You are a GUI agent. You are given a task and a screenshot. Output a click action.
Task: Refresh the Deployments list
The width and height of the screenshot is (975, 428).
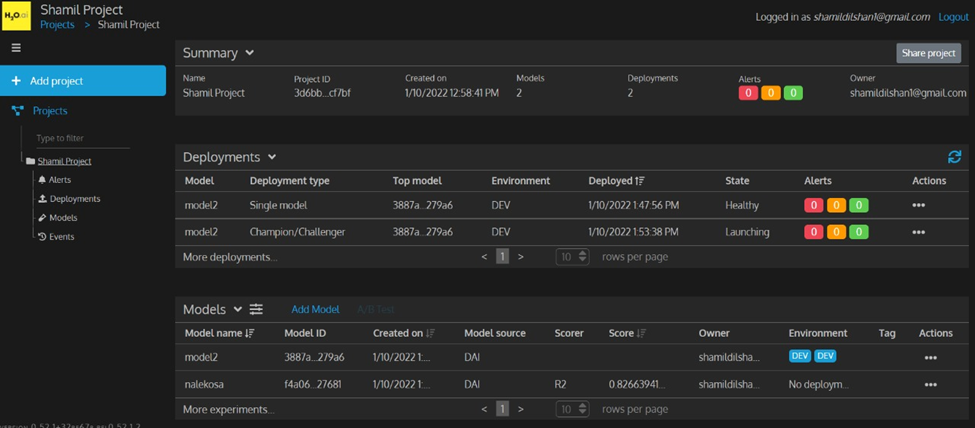pyautogui.click(x=954, y=157)
